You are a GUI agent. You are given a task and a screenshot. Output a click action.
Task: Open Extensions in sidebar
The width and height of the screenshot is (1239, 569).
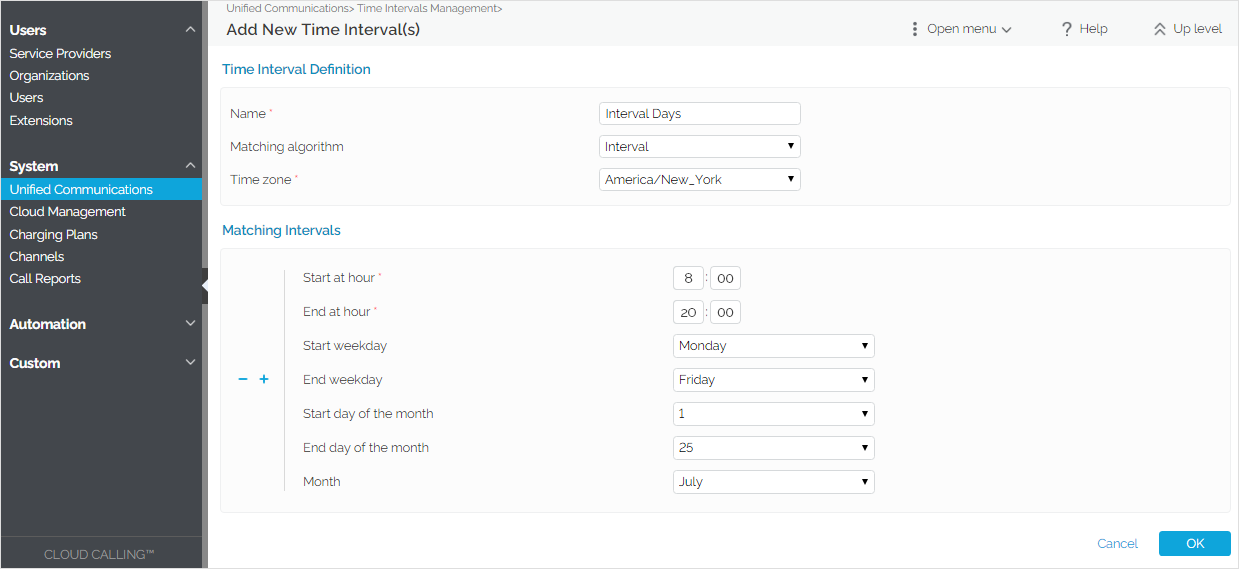41,120
